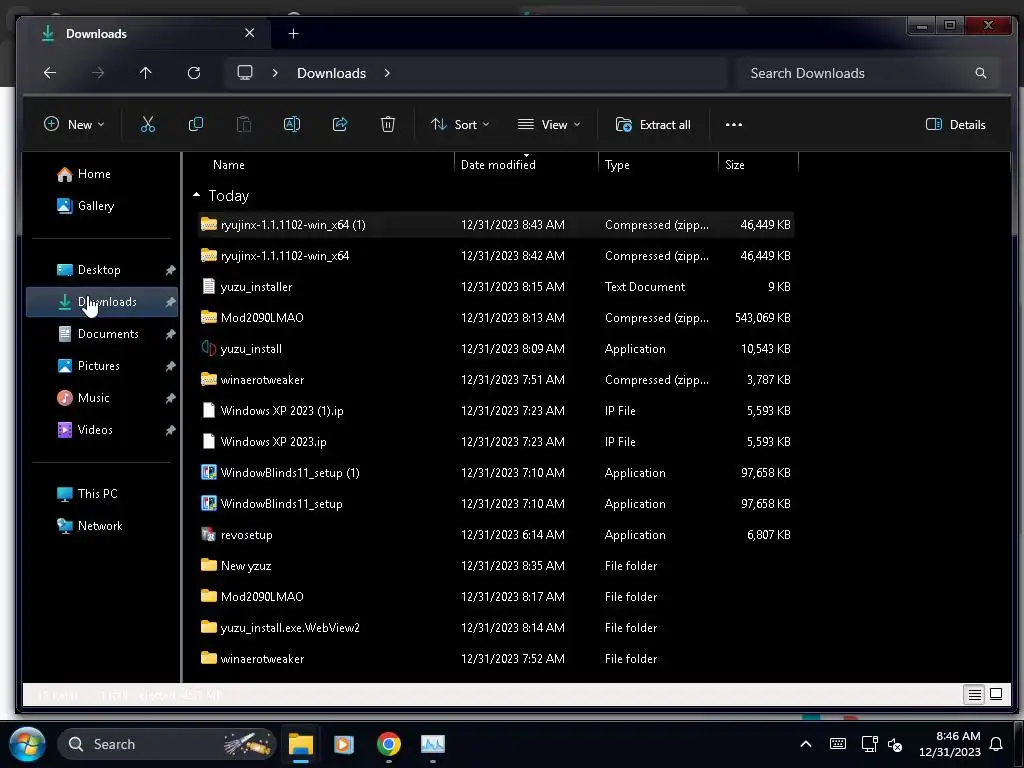Image resolution: width=1024 pixels, height=768 pixels.
Task: Expand chevron before Downloads in address bar
Action: 275,73
